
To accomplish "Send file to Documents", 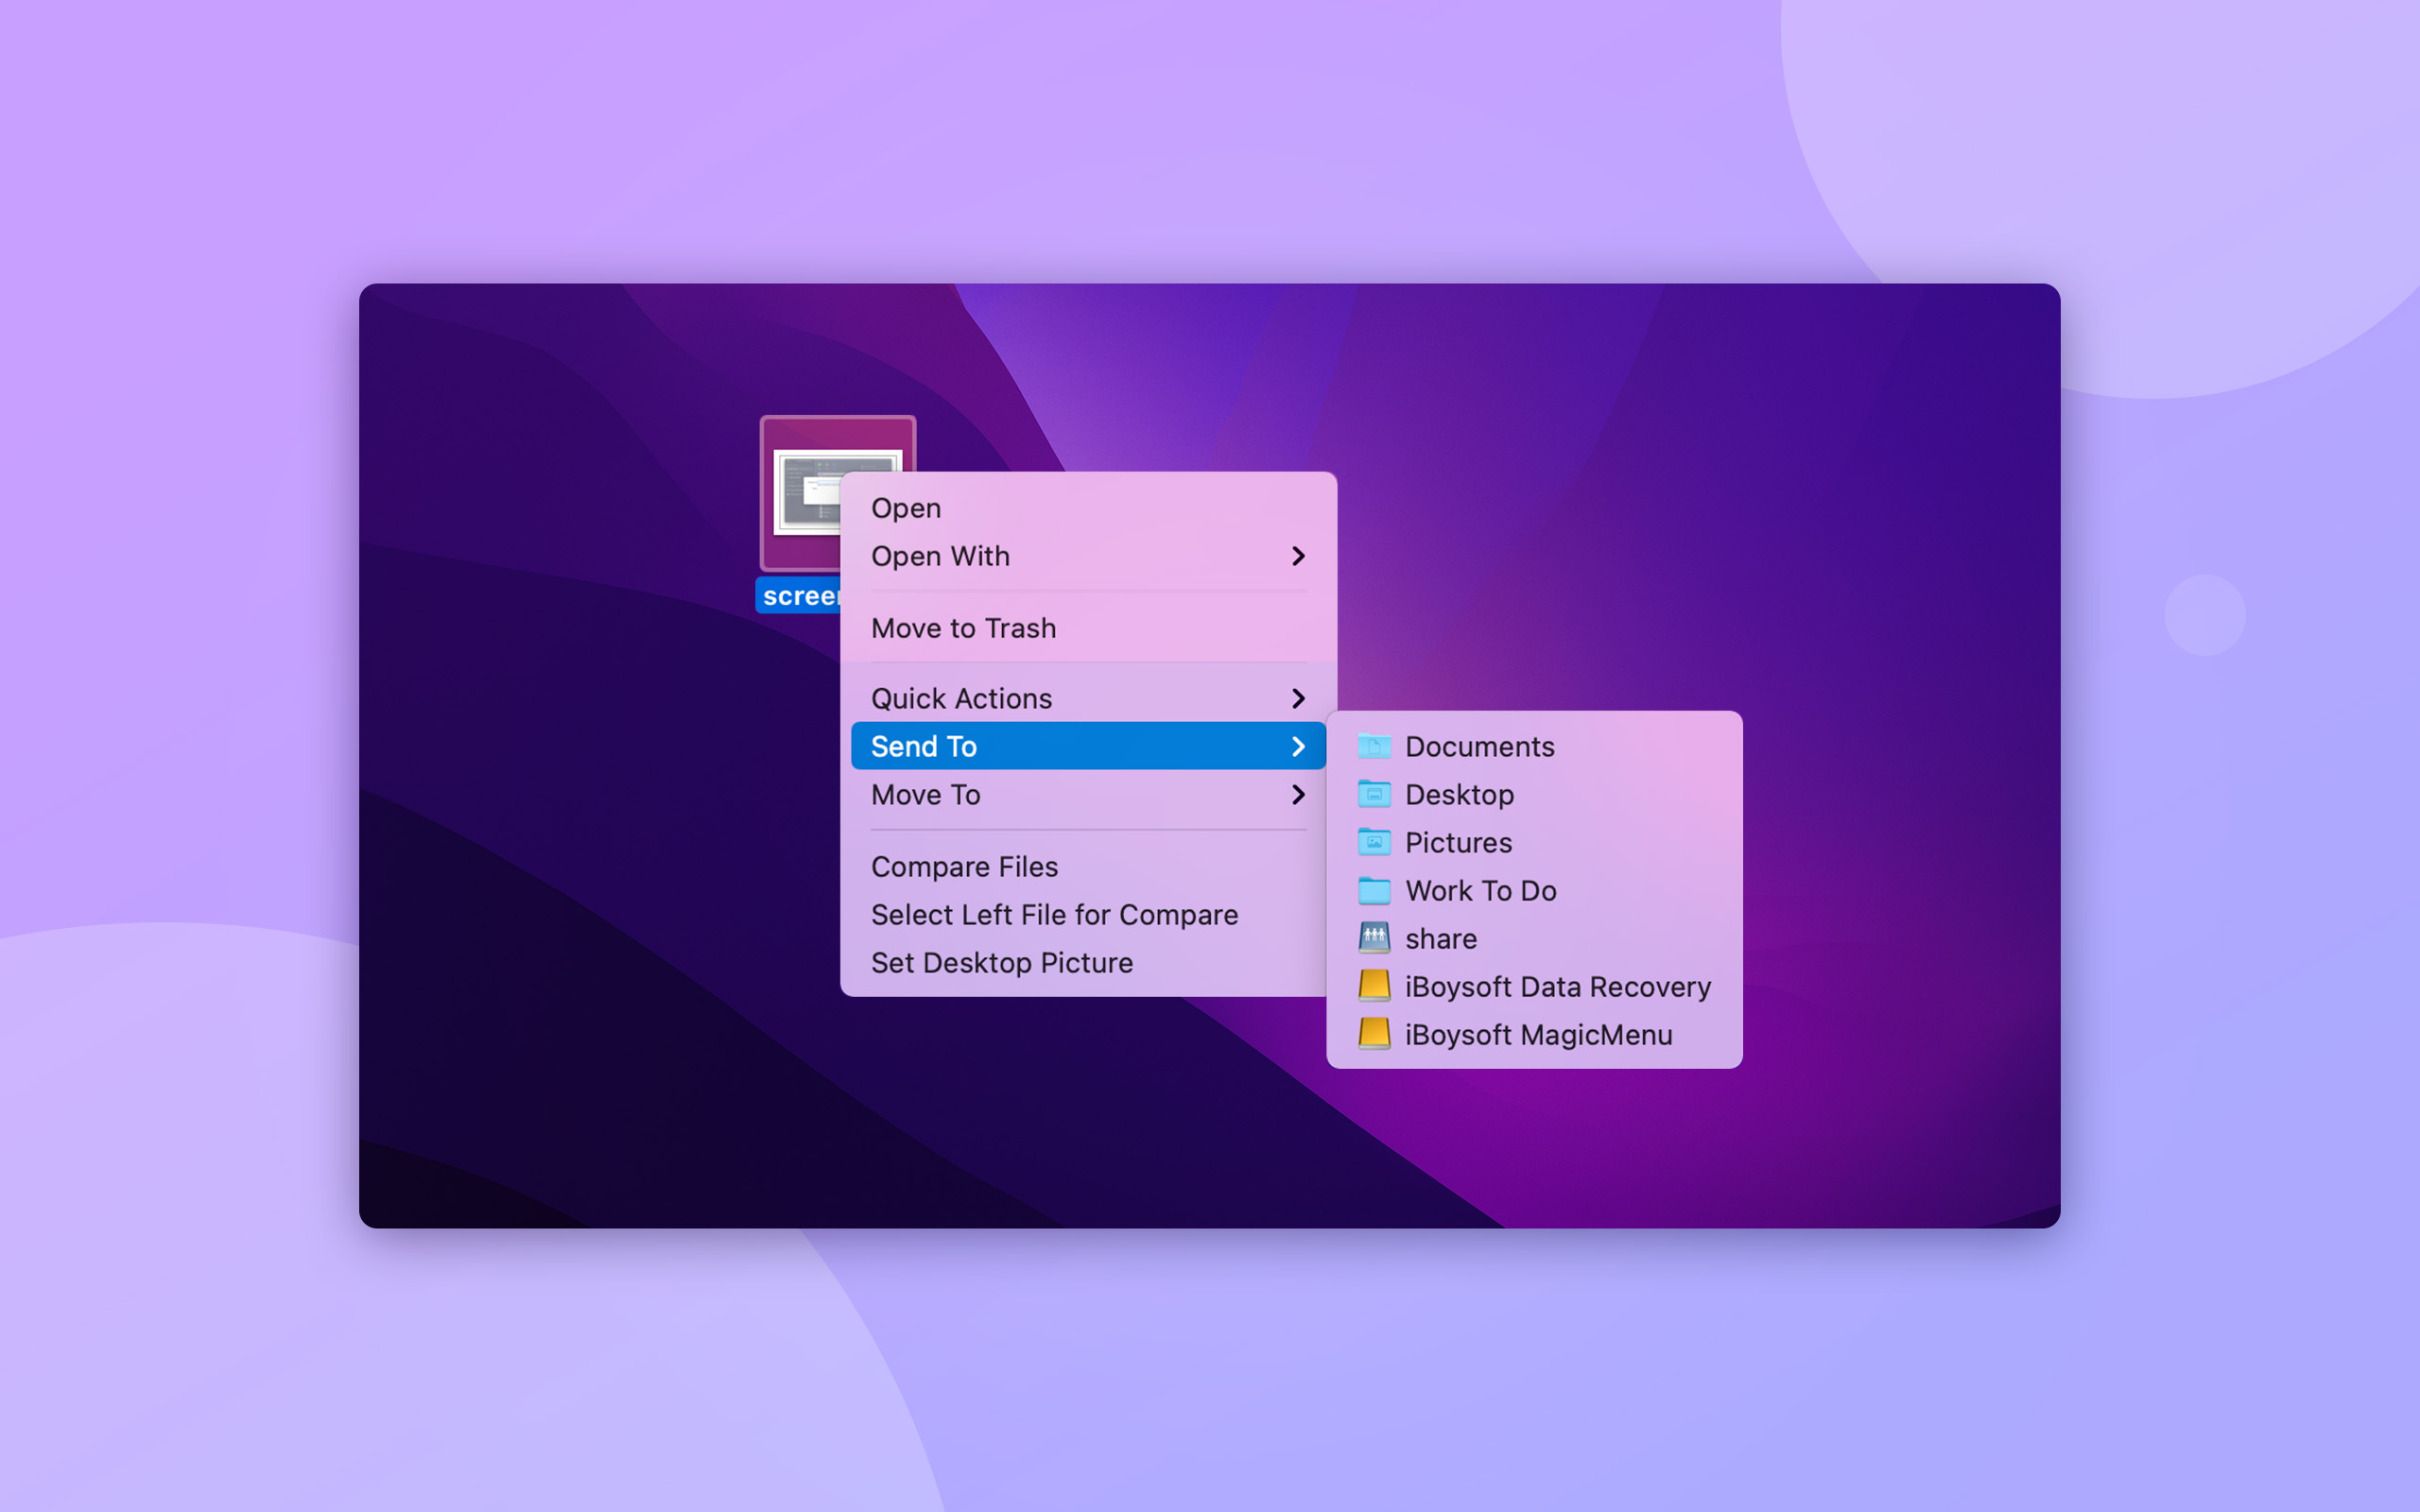I will [x=1534, y=746].
